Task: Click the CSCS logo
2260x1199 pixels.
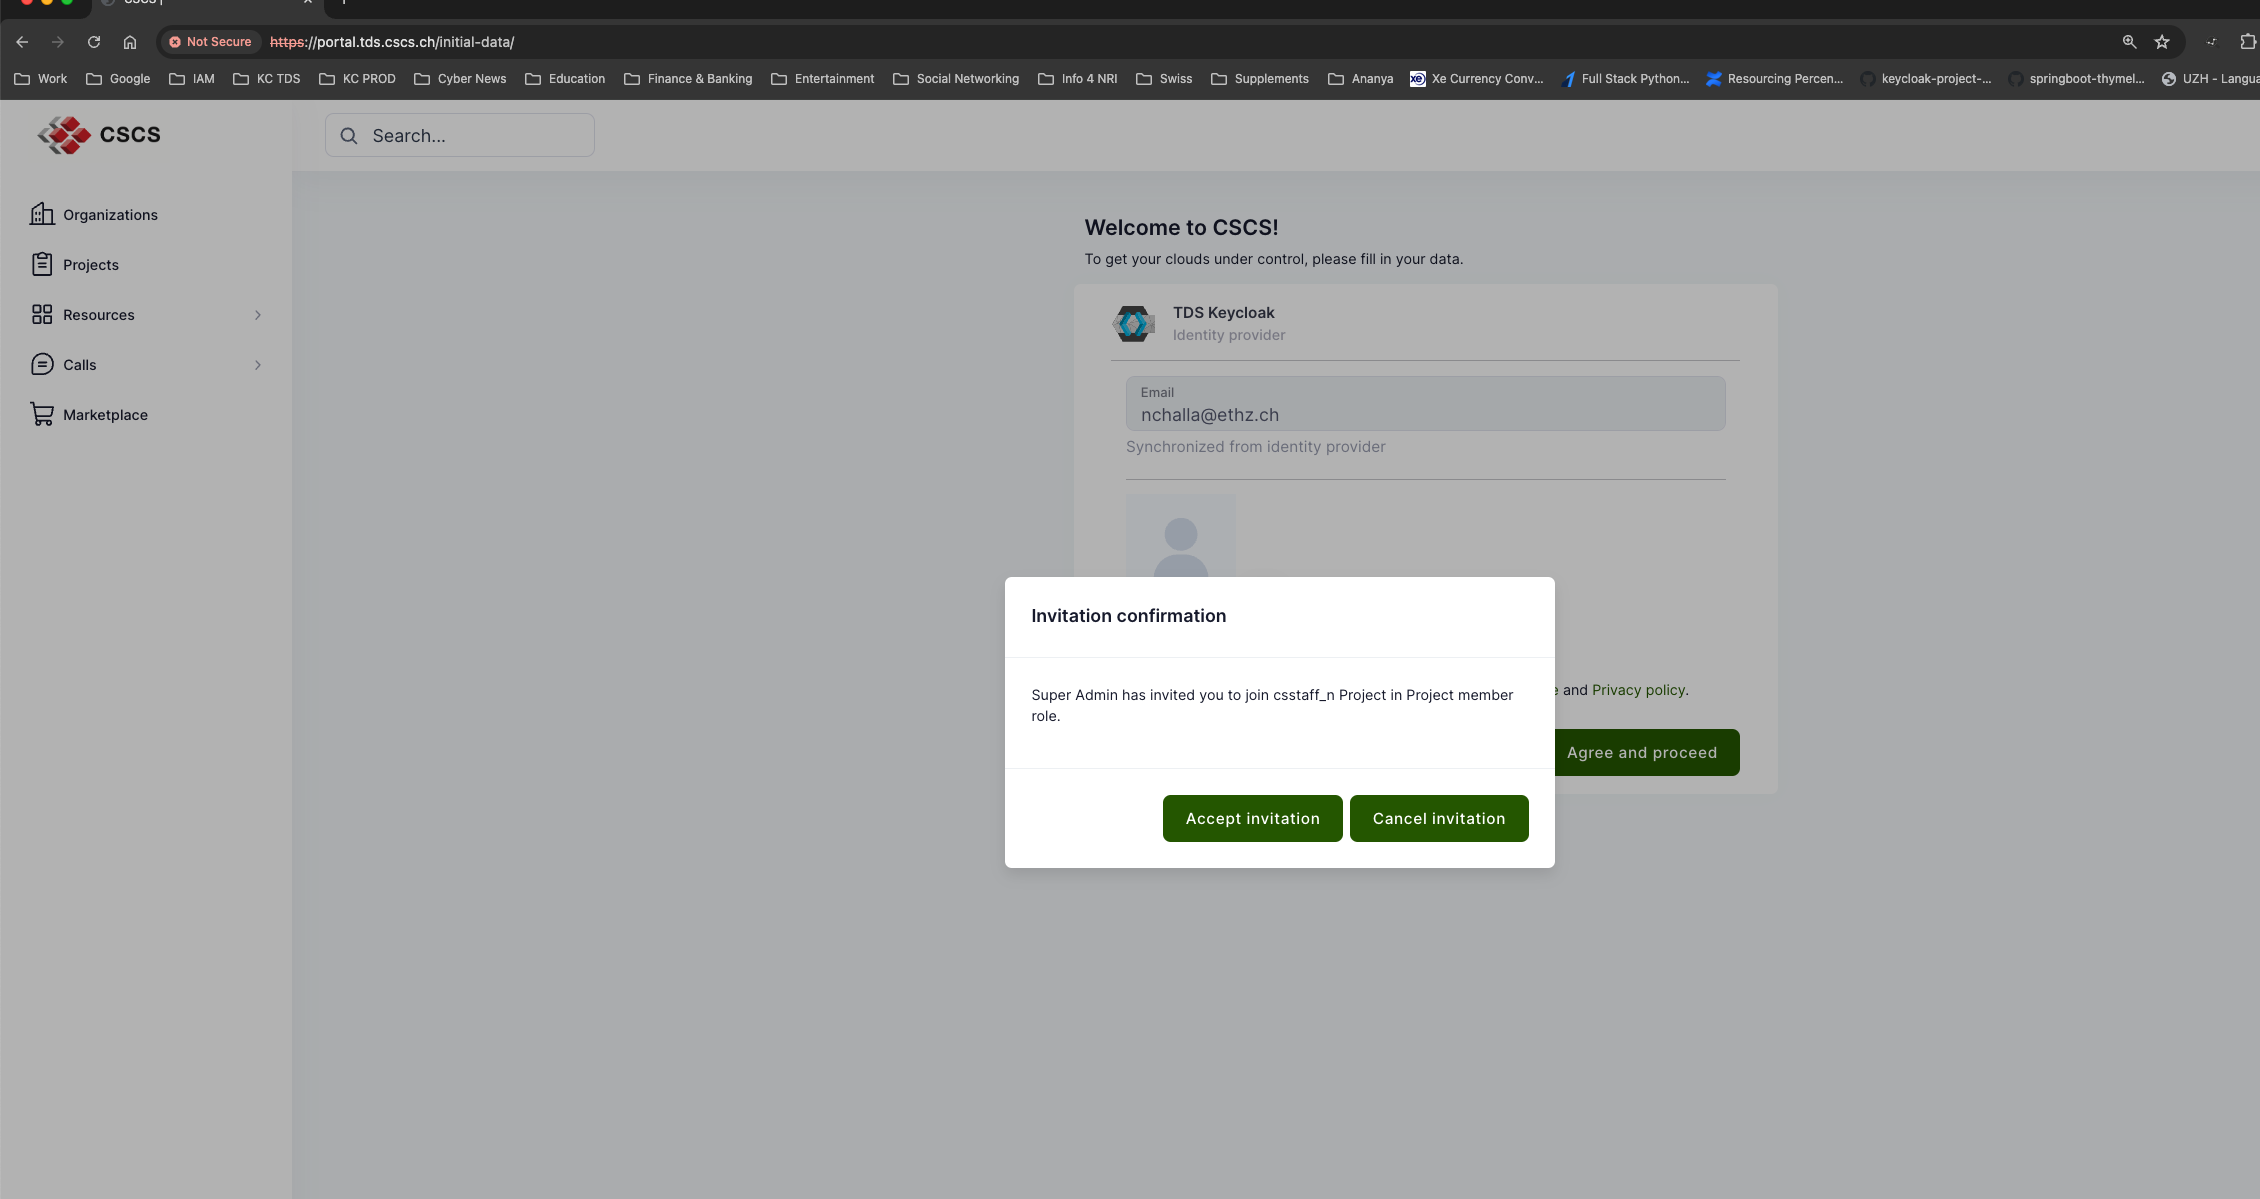Action: 98,135
